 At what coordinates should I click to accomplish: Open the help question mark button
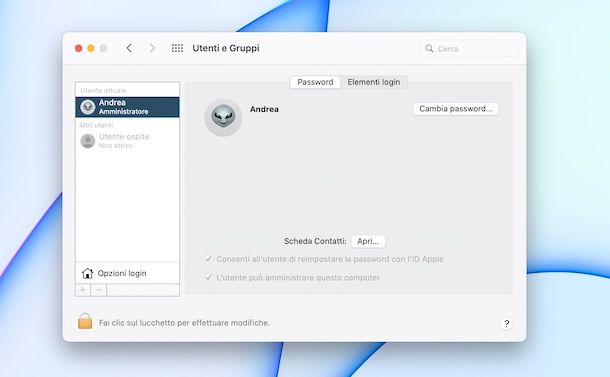(x=507, y=323)
